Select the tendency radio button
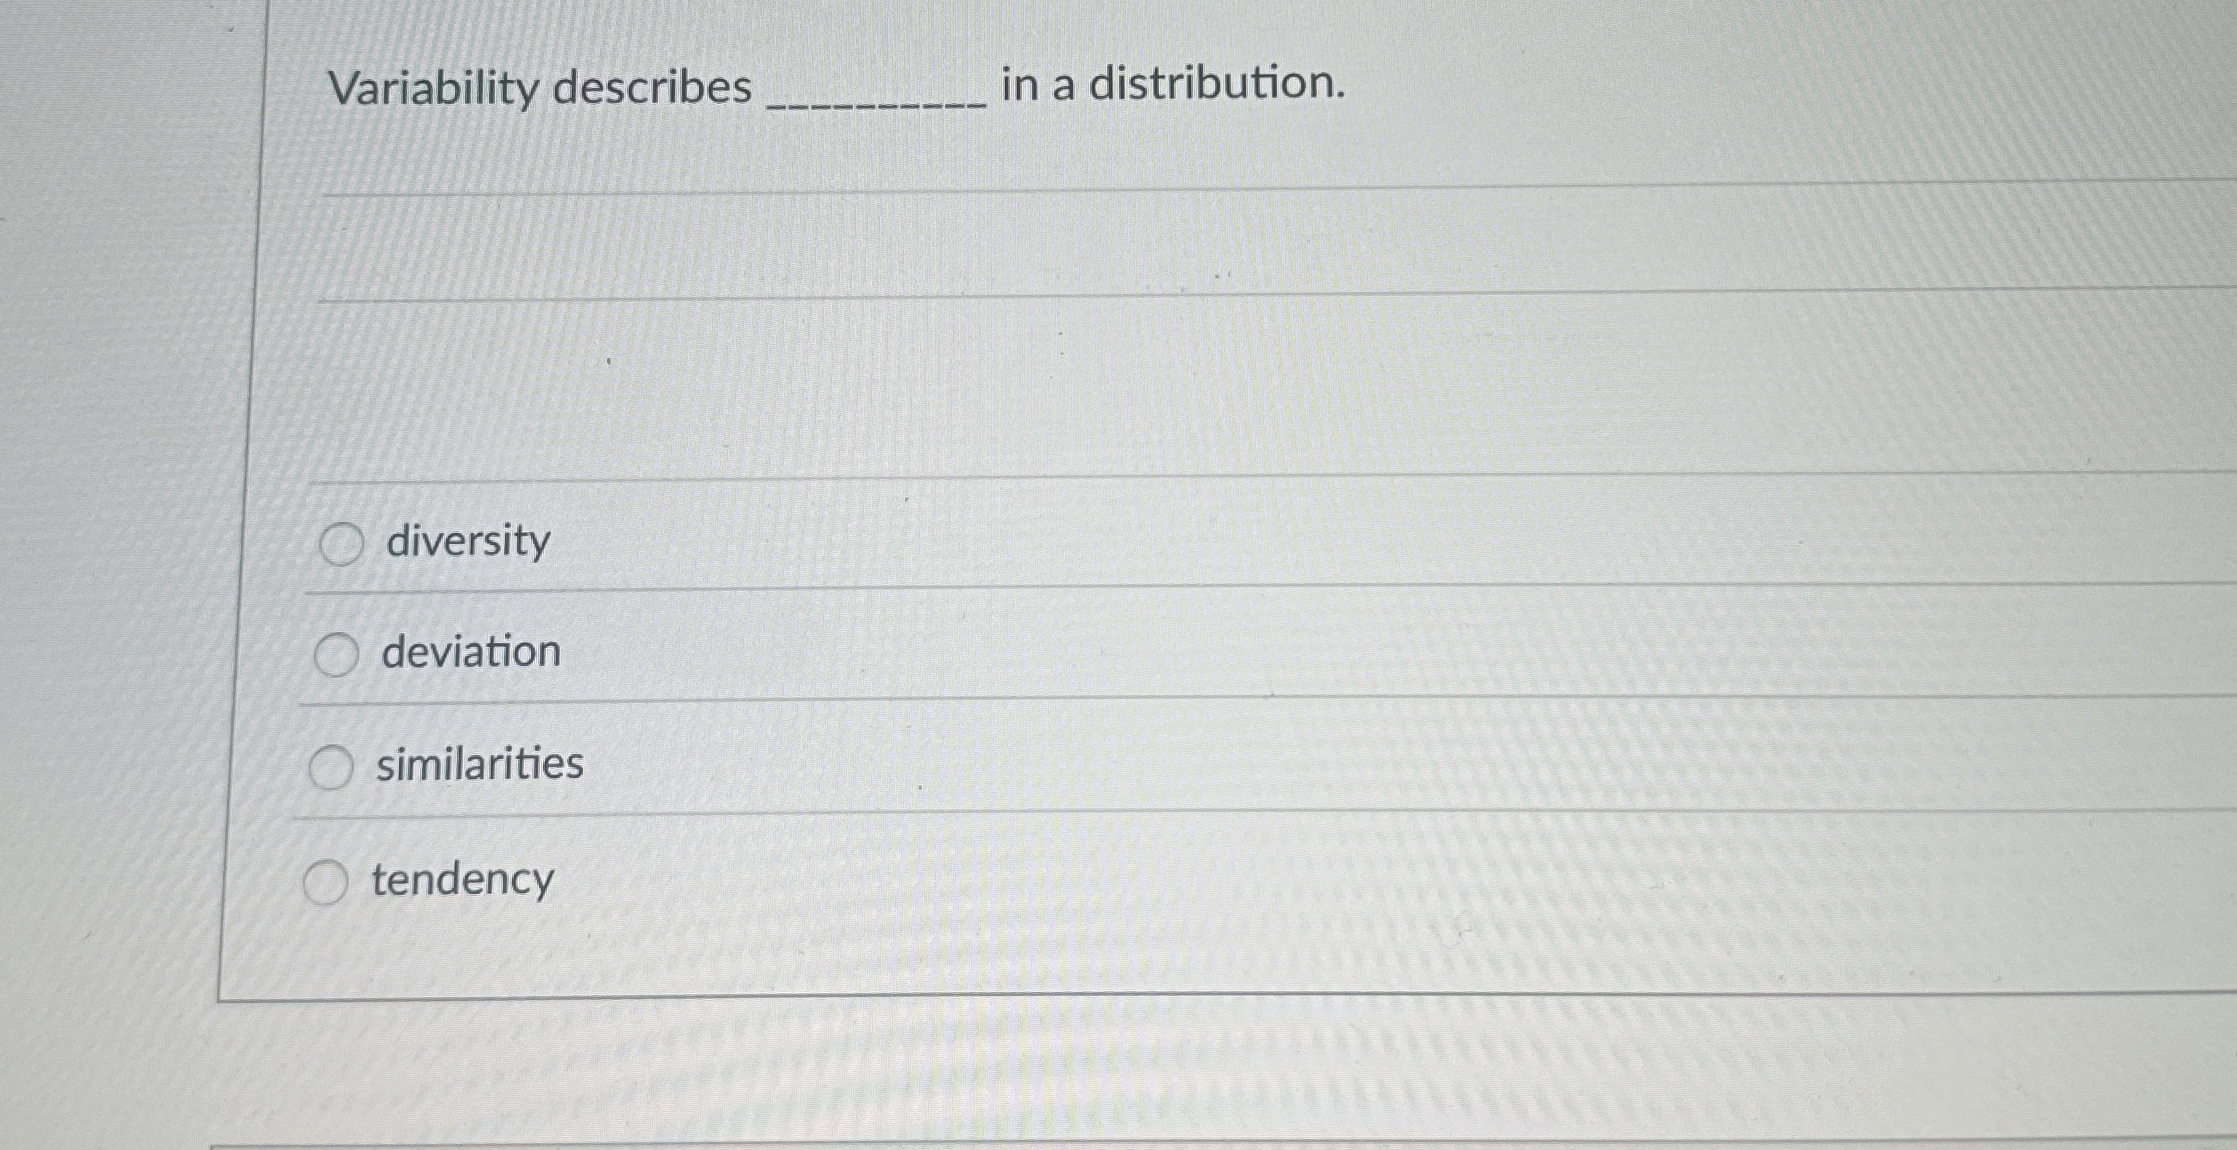Image resolution: width=2237 pixels, height=1150 pixels. (x=325, y=882)
